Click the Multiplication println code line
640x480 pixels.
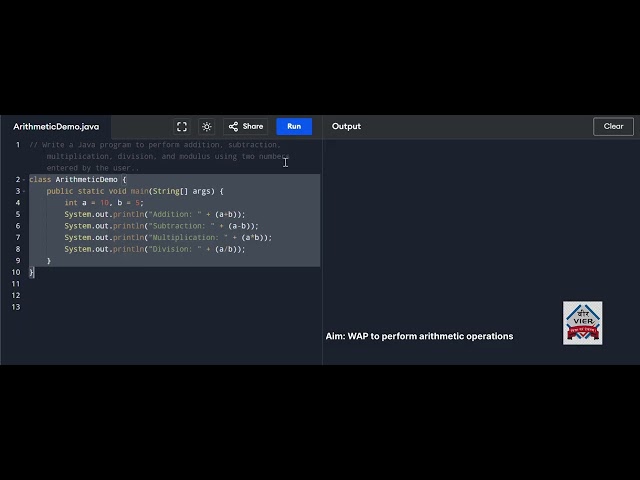tap(168, 238)
